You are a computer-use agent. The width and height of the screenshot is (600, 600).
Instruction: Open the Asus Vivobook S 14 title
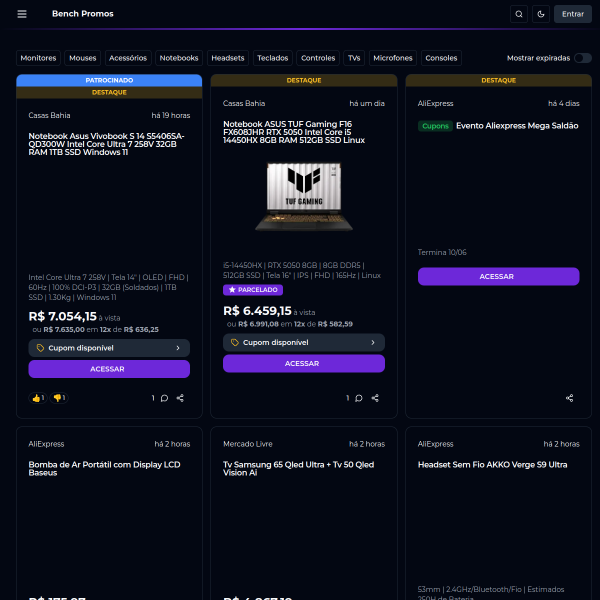(x=106, y=144)
